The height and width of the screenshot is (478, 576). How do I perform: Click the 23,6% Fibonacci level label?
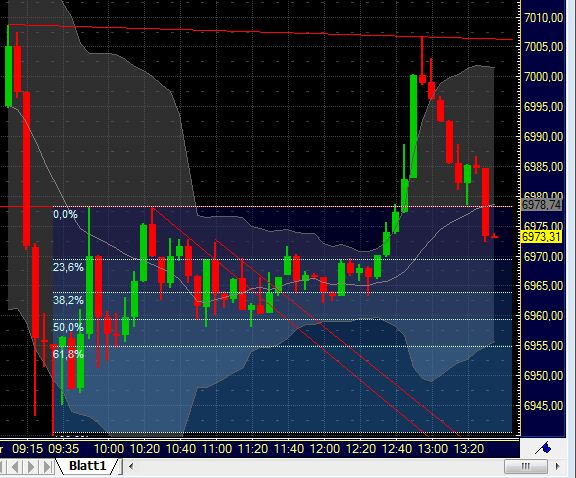(68, 267)
